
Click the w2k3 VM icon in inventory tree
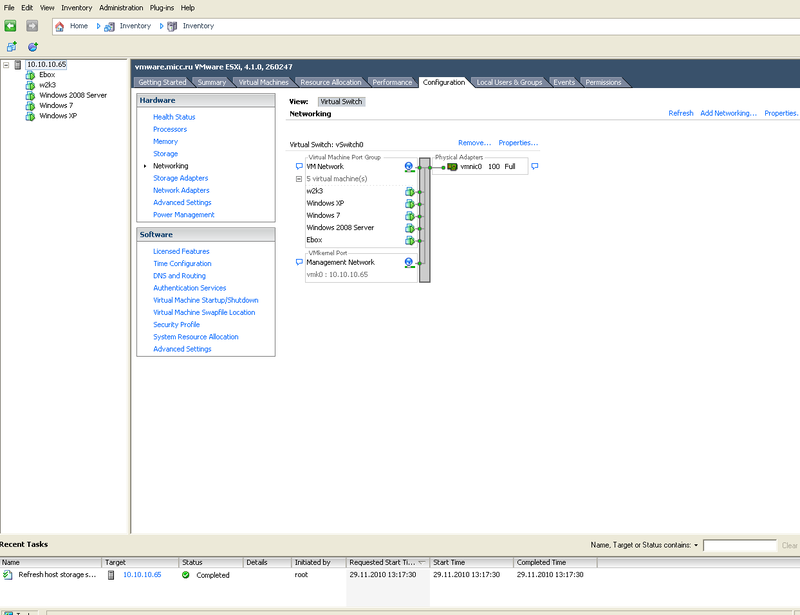[30, 85]
